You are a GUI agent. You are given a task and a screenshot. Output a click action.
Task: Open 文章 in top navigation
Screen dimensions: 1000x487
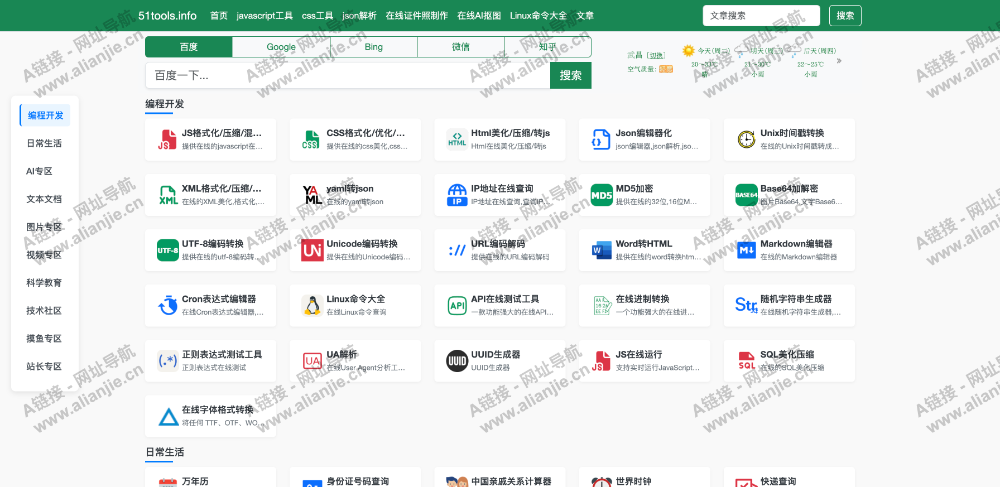coord(585,15)
